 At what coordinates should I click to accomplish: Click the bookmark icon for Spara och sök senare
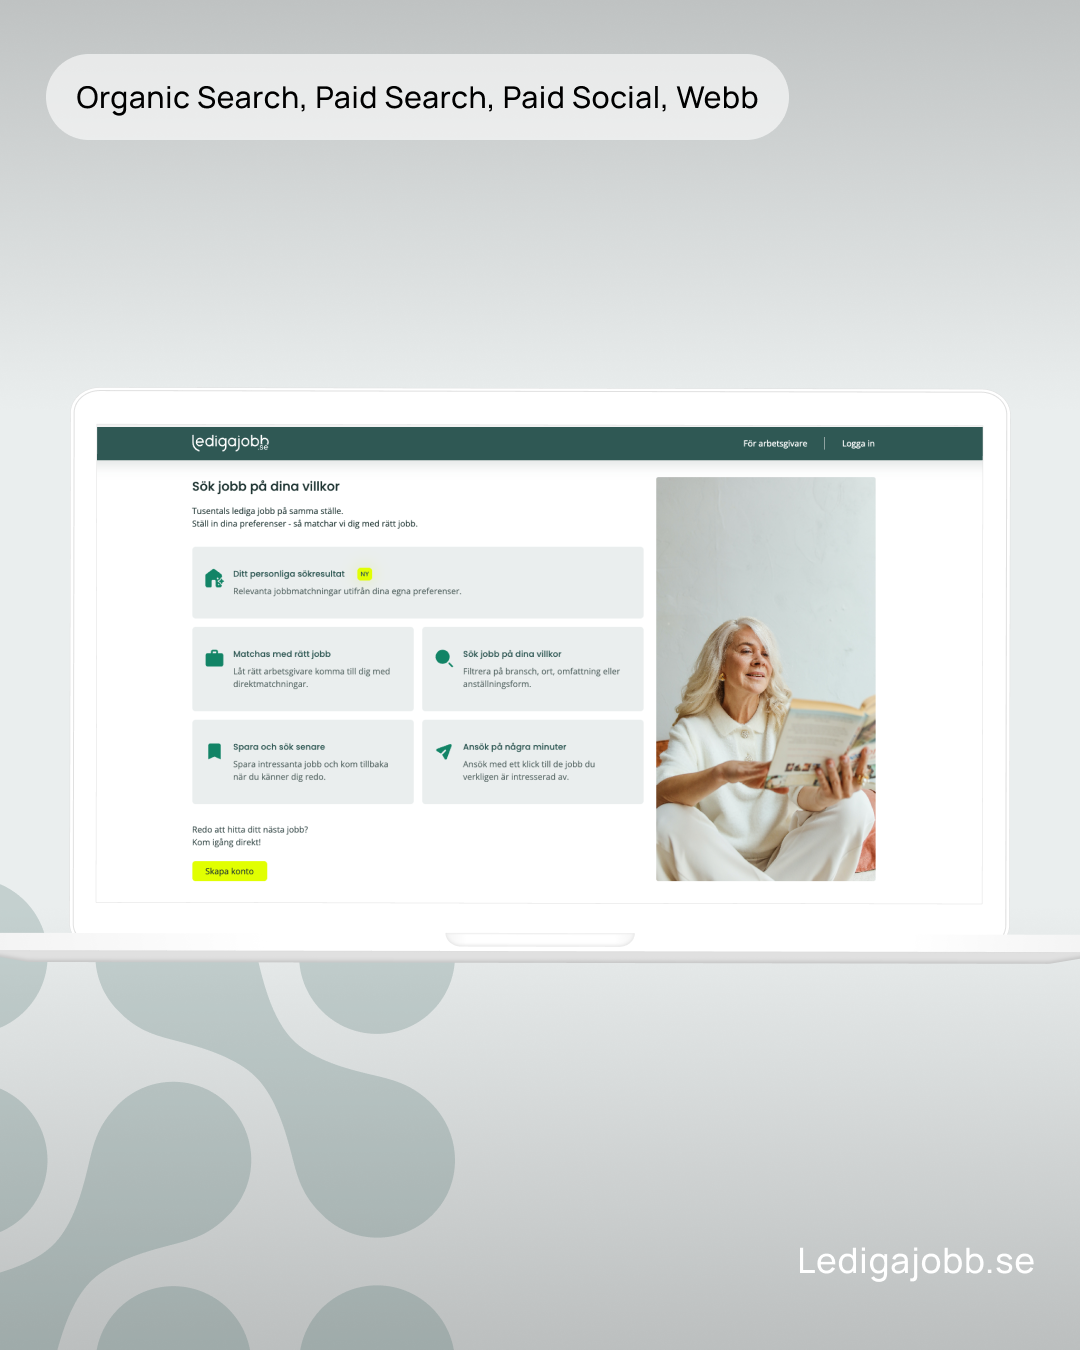[214, 751]
